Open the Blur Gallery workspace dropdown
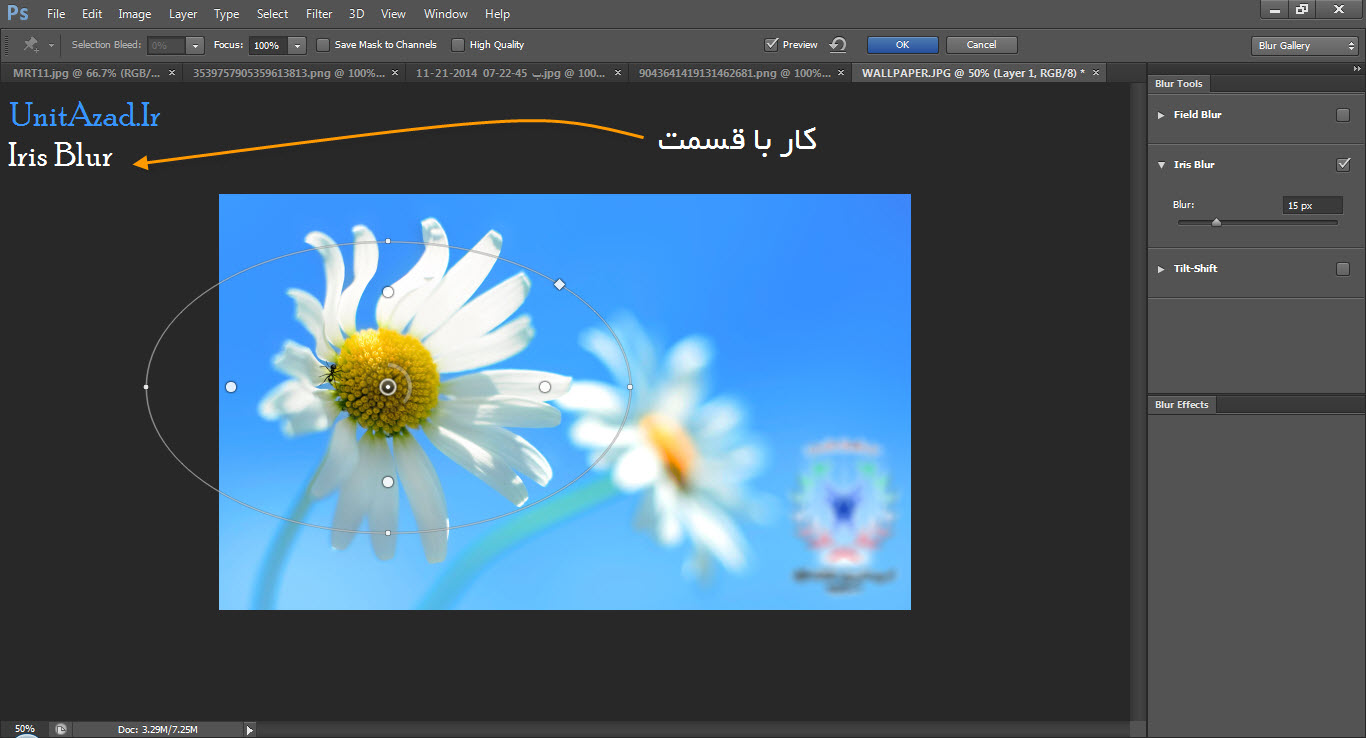 click(1303, 45)
